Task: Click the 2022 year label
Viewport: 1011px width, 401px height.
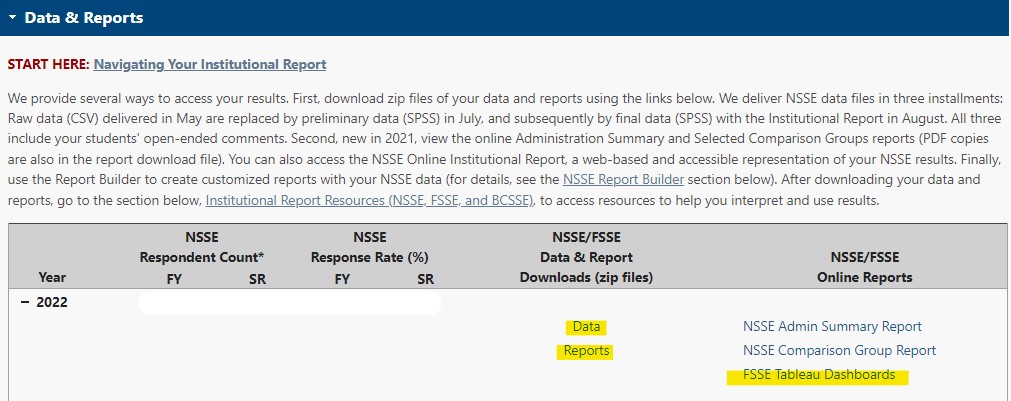Action: pos(52,302)
